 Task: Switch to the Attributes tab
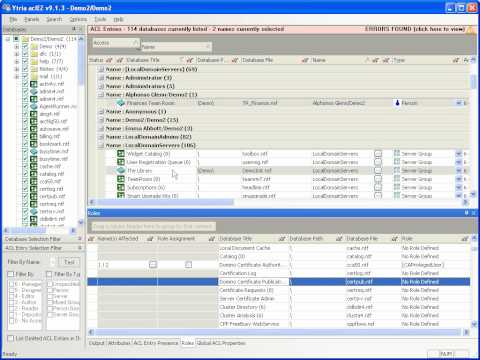click(119, 343)
